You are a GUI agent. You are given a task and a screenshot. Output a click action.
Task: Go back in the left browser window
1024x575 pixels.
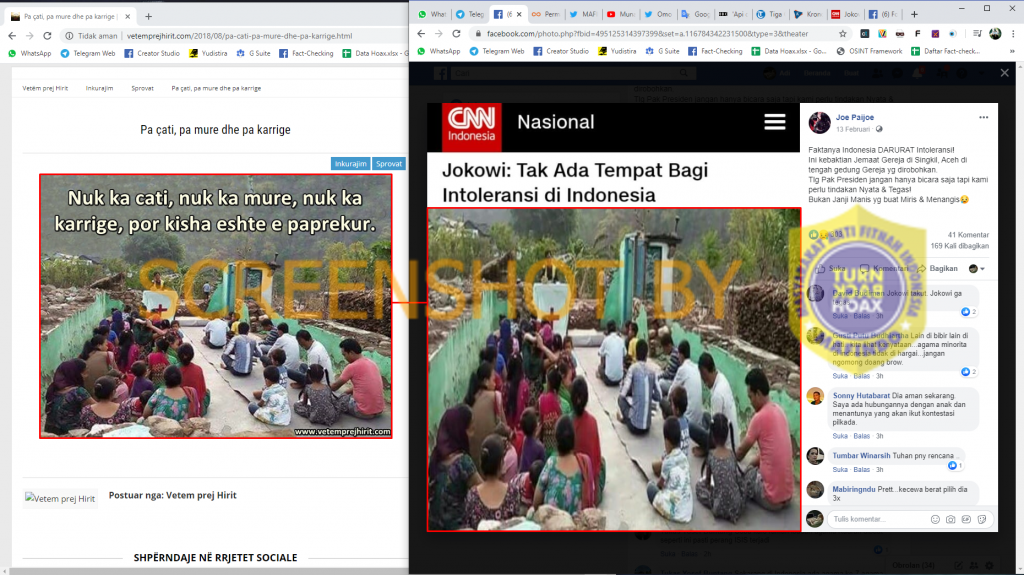click(12, 36)
